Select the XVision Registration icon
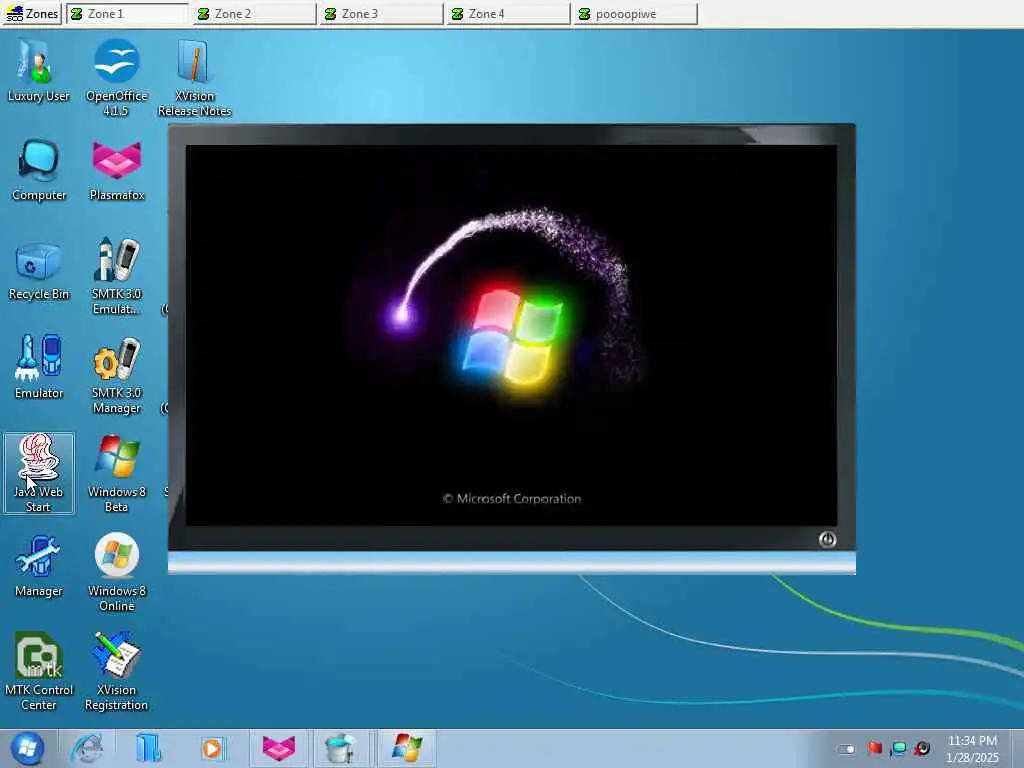Viewport: 1024px width, 768px height. [x=117, y=671]
